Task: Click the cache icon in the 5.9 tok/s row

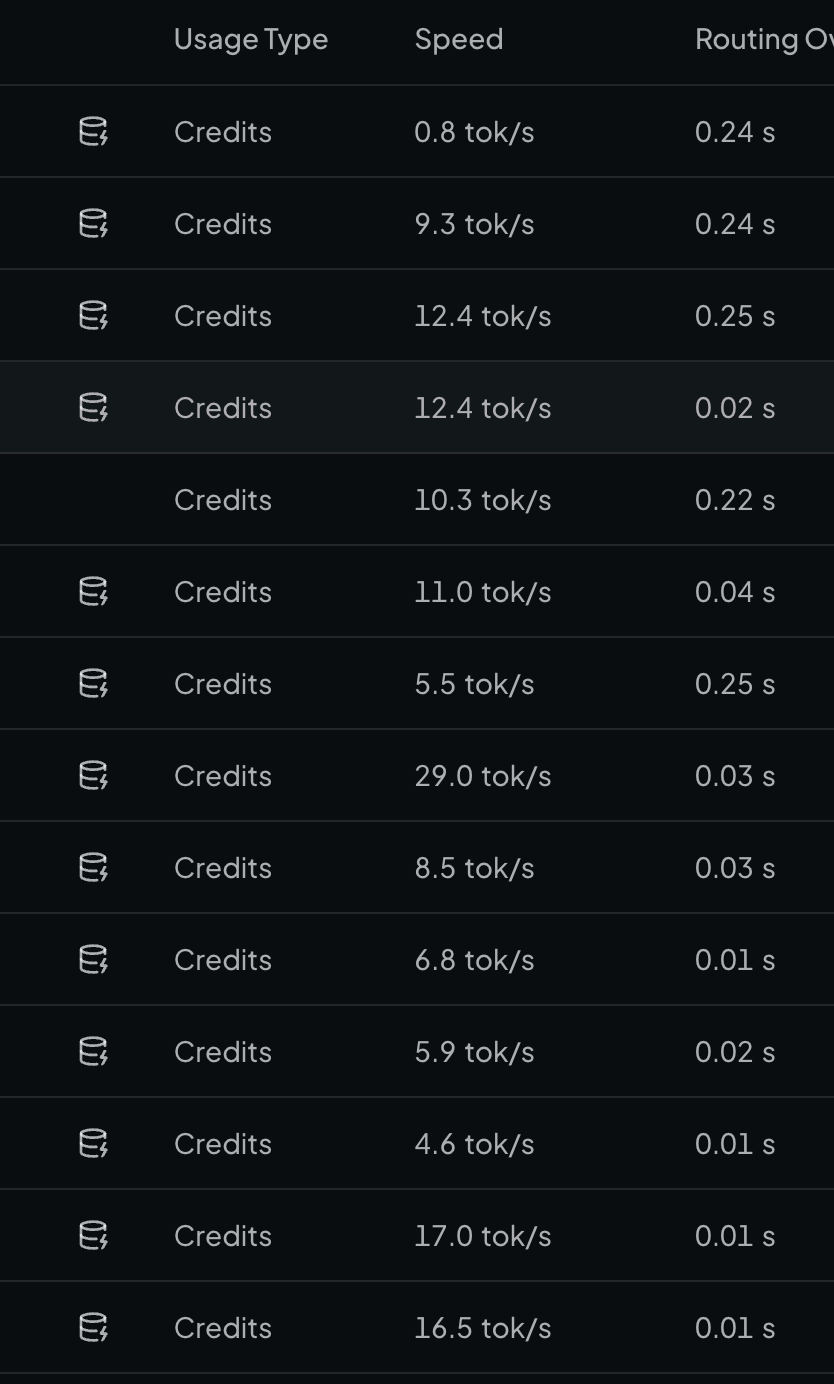Action: point(93,1052)
